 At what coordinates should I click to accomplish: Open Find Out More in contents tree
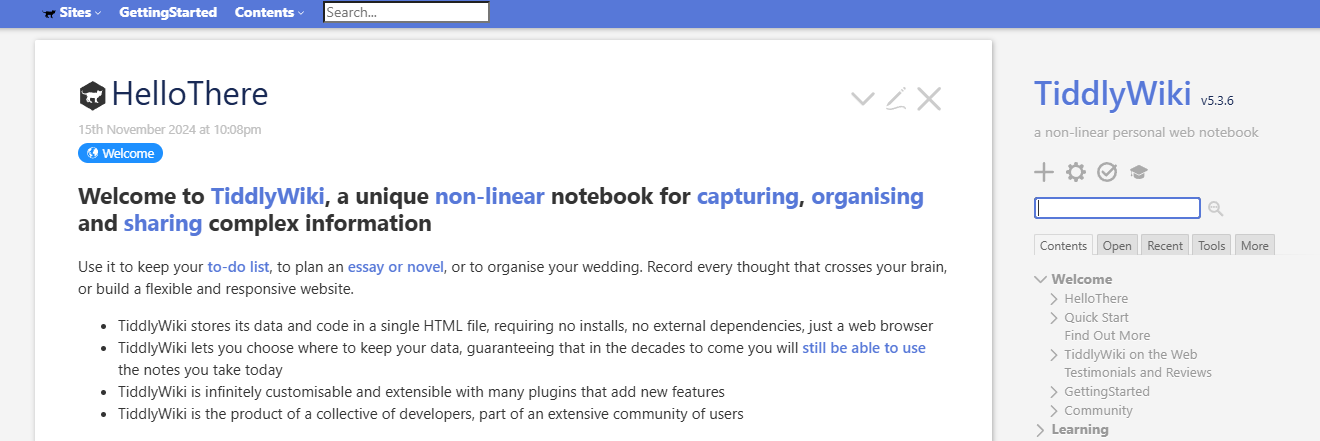(1107, 336)
